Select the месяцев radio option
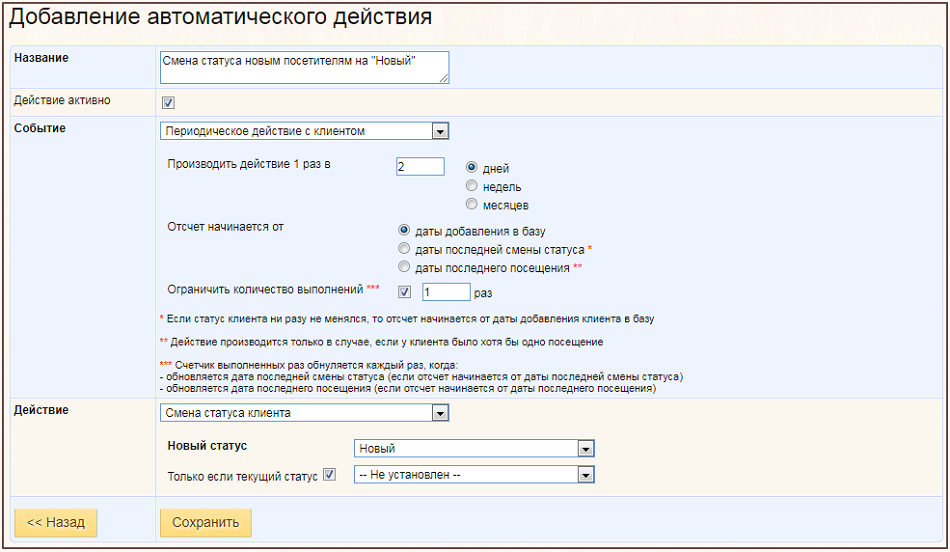Image resolution: width=950 pixels, height=552 pixels. (471, 204)
